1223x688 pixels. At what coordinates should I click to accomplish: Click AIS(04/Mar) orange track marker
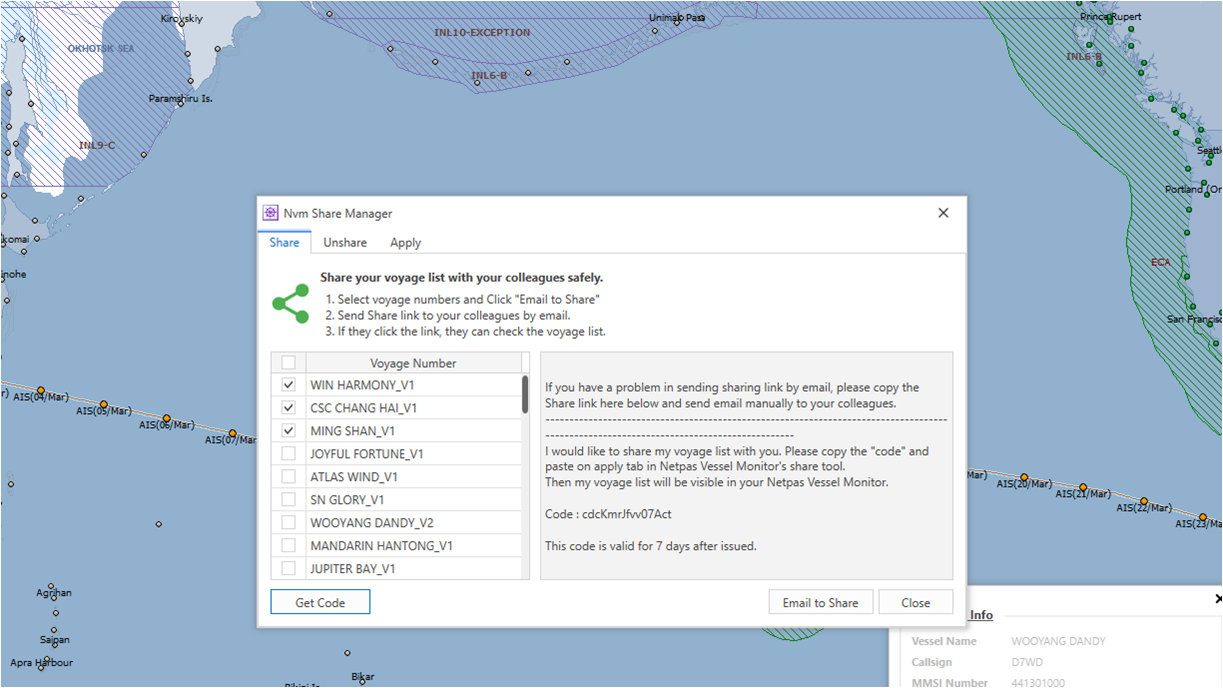point(41,391)
